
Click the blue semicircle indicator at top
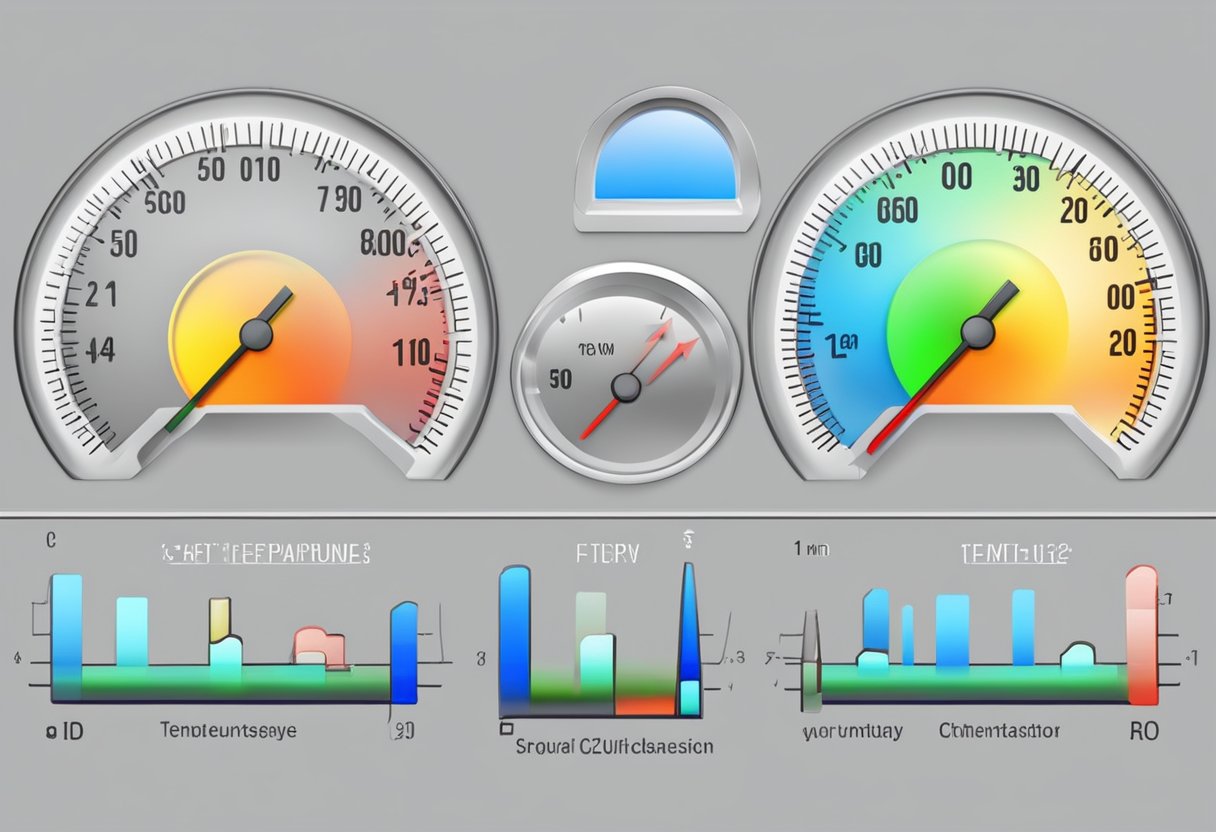[665, 156]
